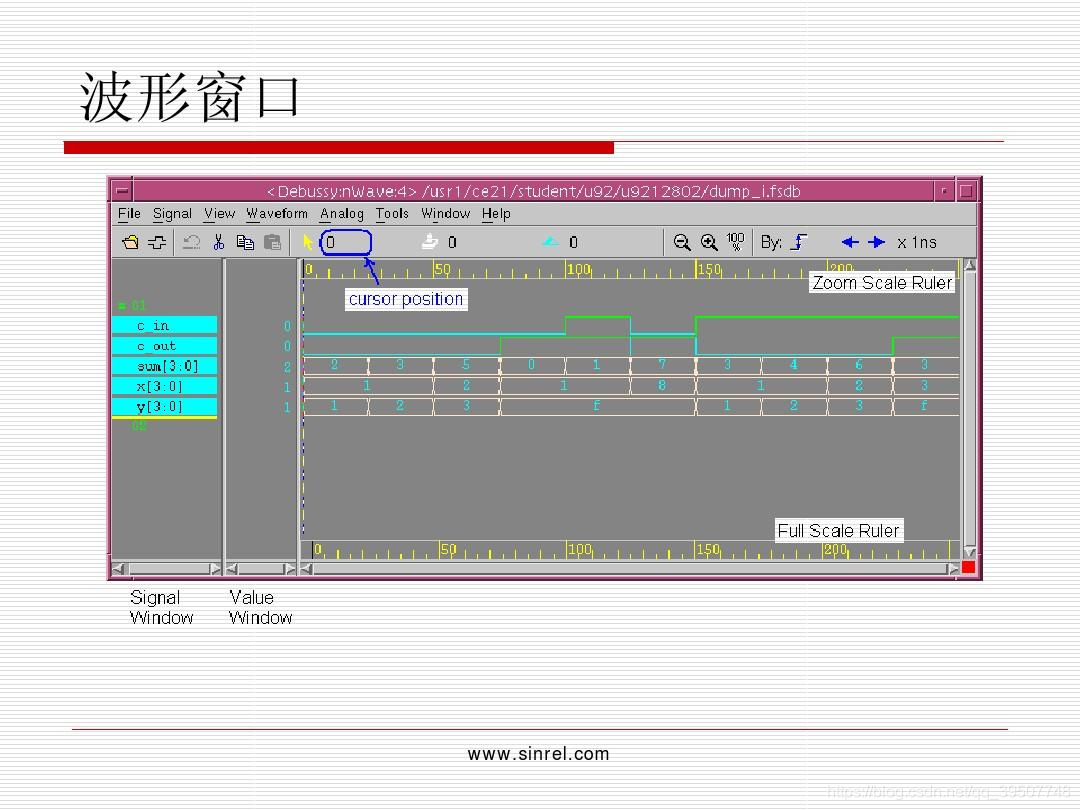Search backward with left blue arrow
Viewport: 1080px width, 810px height.
tap(850, 242)
